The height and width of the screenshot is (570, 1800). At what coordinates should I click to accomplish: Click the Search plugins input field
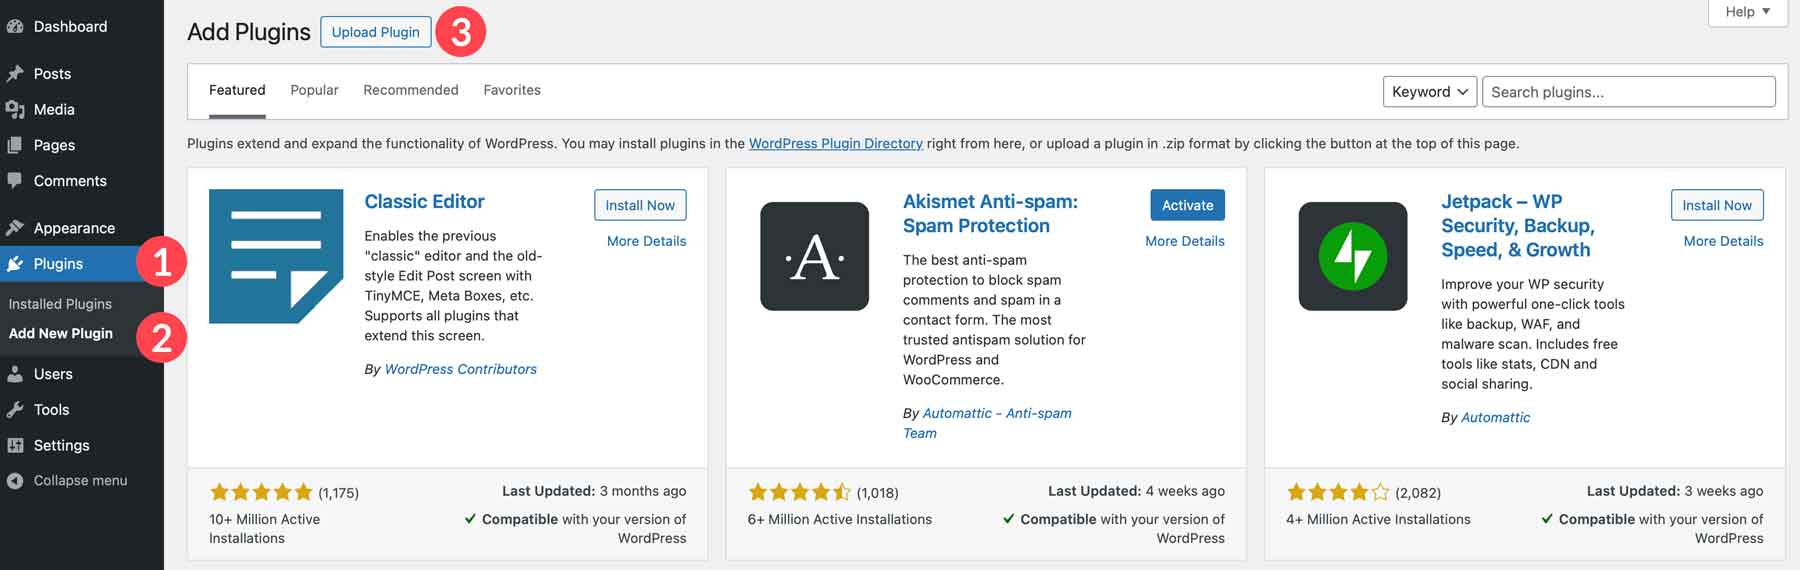pos(1628,92)
